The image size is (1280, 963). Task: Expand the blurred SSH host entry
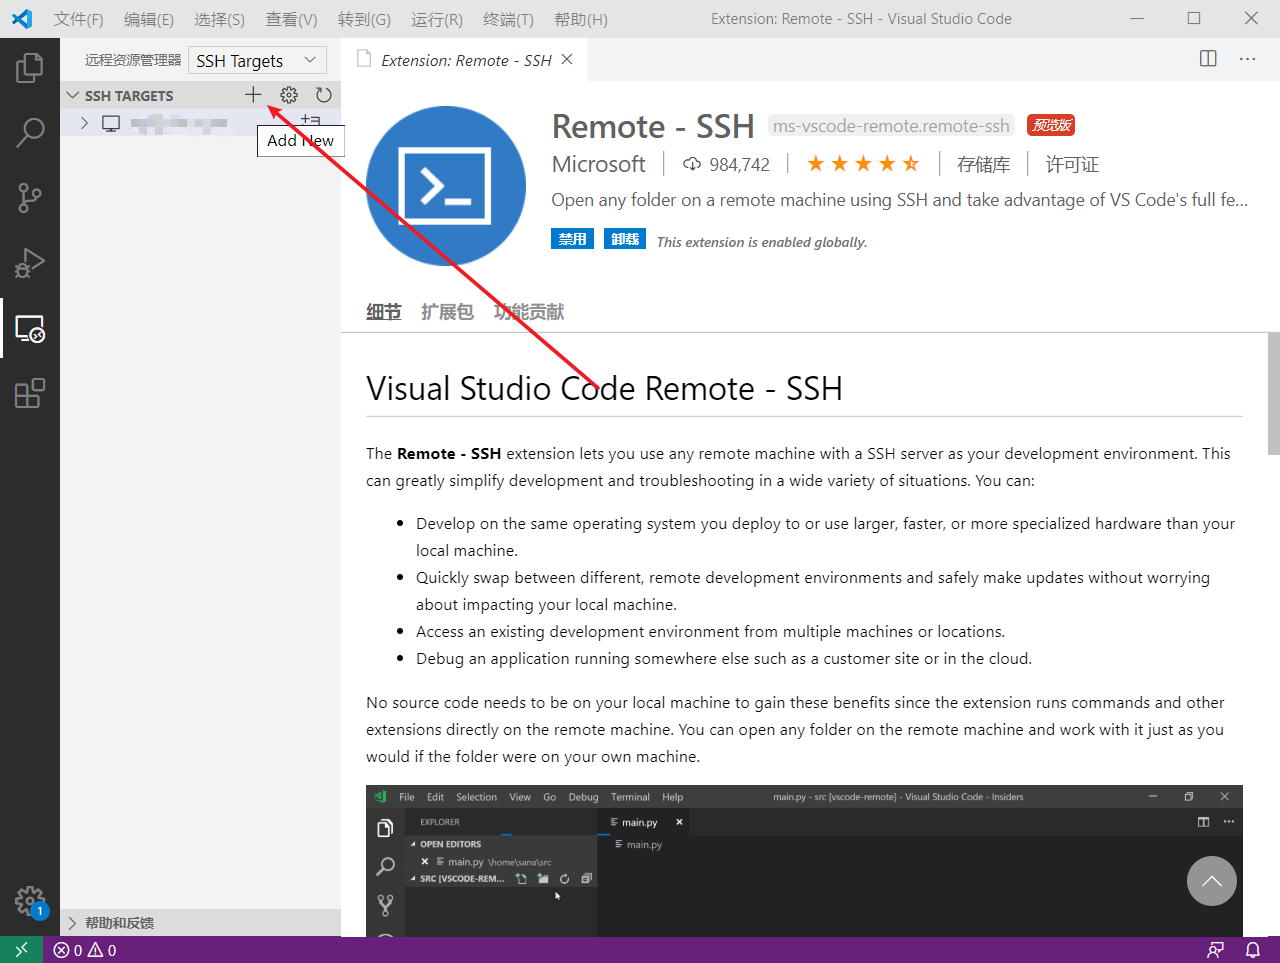tap(84, 123)
